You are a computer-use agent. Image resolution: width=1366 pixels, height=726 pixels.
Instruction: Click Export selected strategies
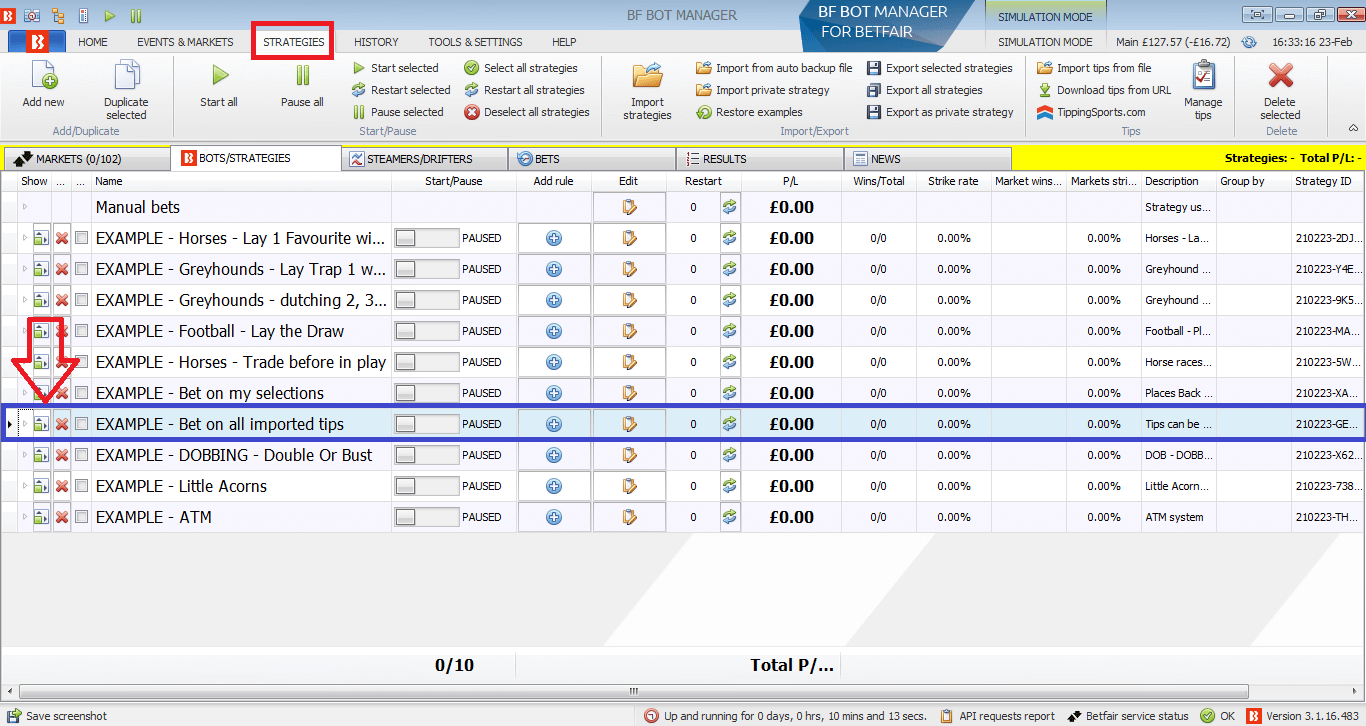[x=939, y=68]
